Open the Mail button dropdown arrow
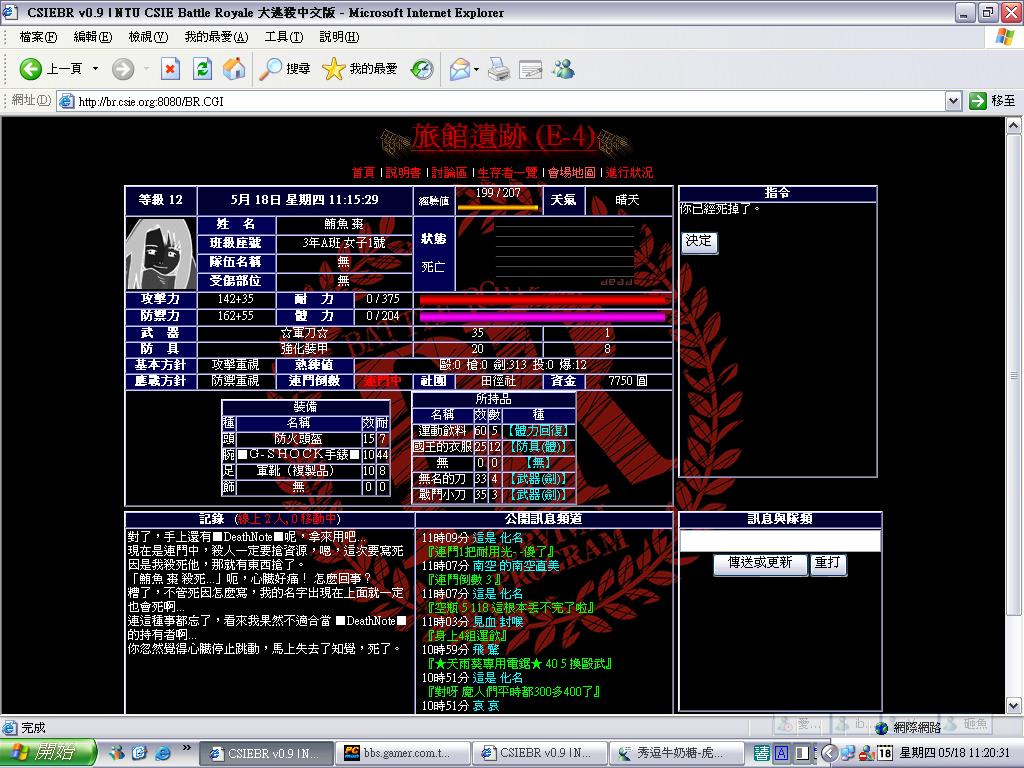The width and height of the screenshot is (1024, 768). [477, 69]
